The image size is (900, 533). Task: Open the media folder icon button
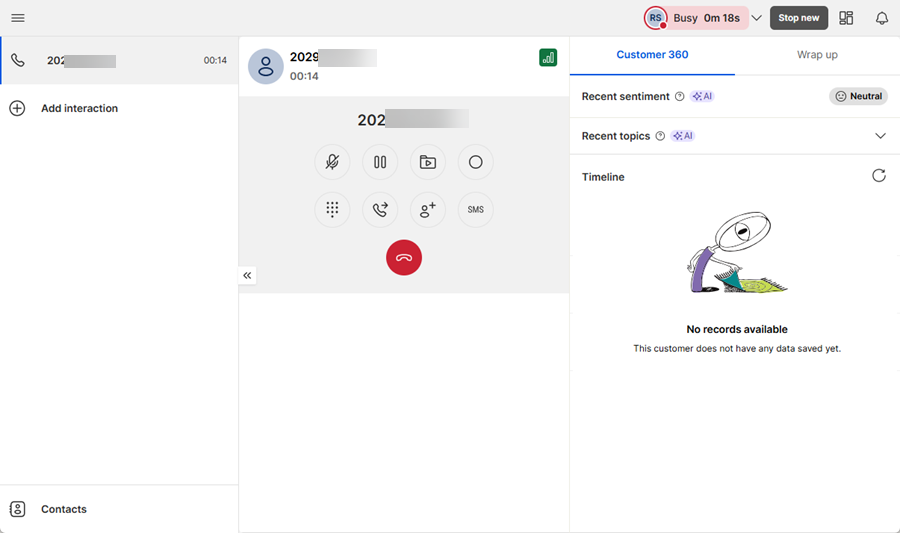click(428, 162)
